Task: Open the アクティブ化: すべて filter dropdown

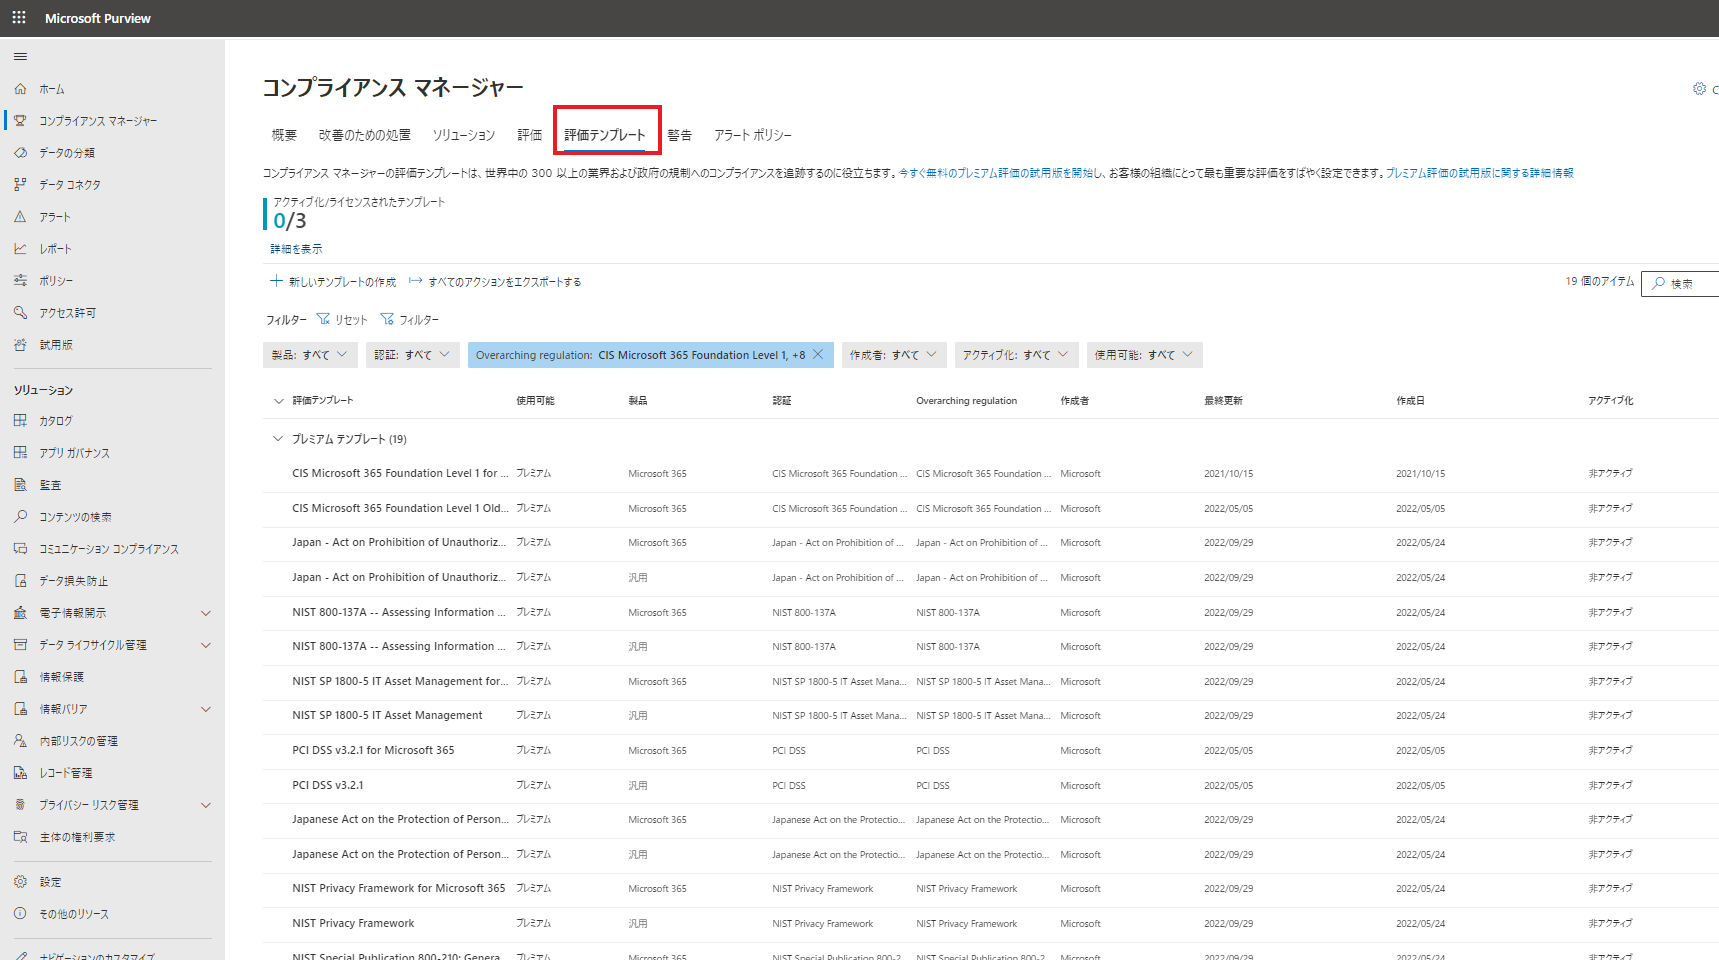Action: [x=1015, y=355]
